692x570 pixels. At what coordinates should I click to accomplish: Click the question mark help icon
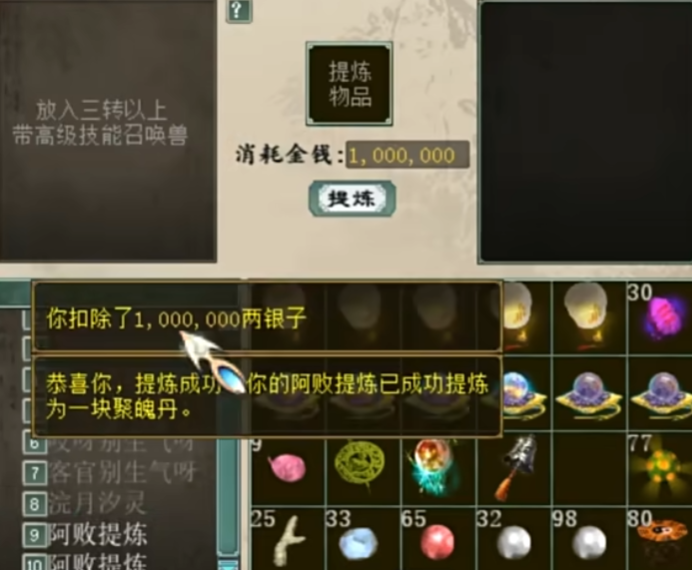tap(239, 10)
